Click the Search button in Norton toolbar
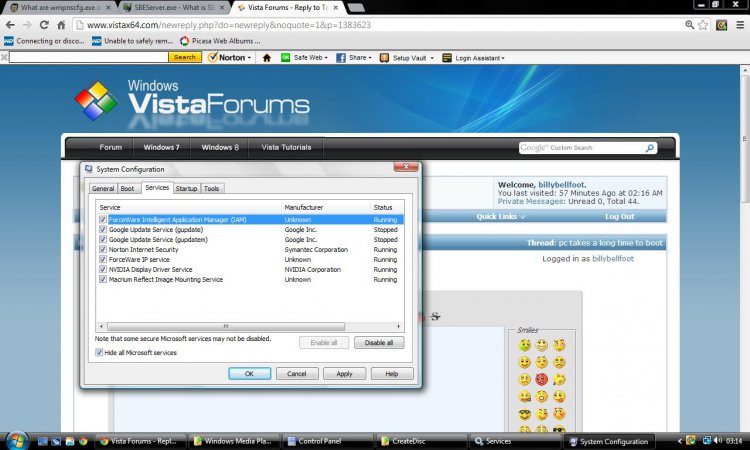The image size is (750, 450). coord(185,57)
